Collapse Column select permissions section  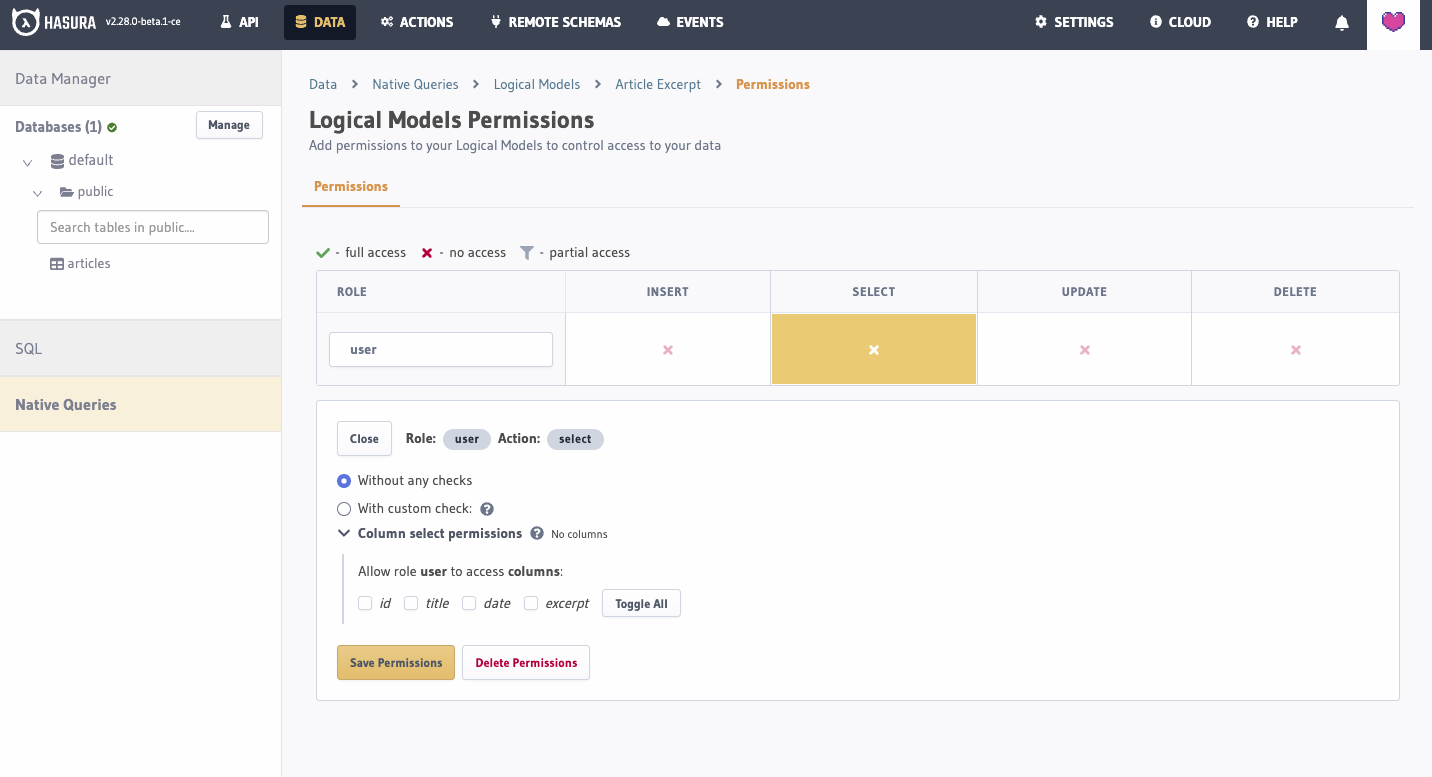coord(344,534)
